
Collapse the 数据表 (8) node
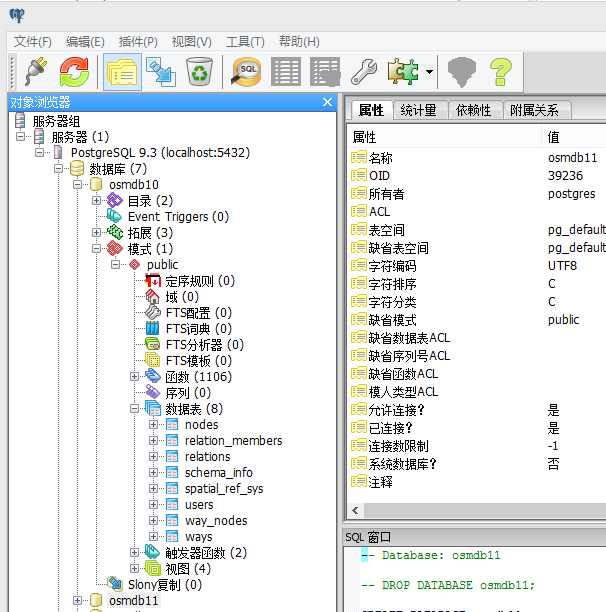[134, 409]
